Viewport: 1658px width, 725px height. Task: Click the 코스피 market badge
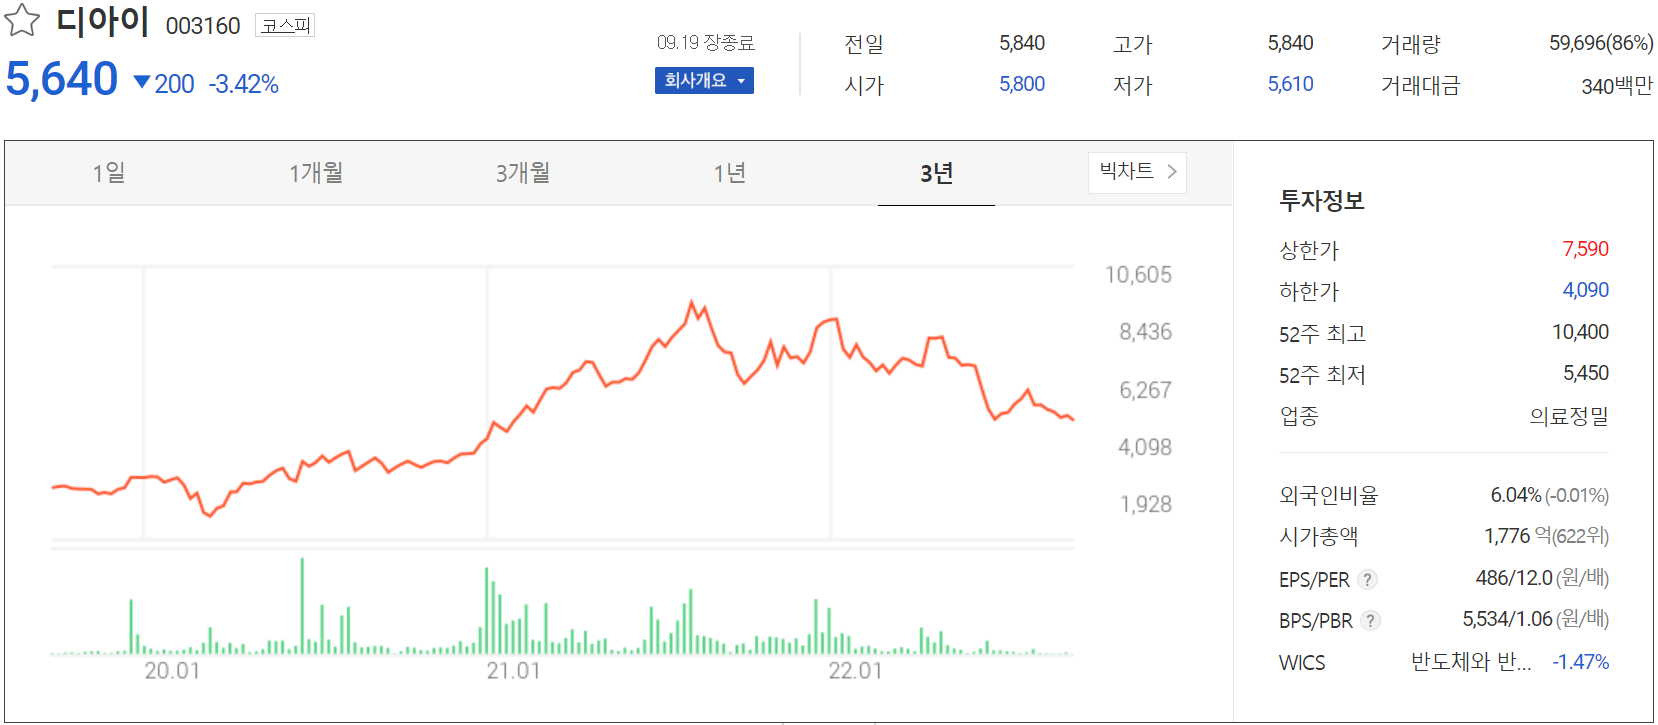click(x=285, y=25)
